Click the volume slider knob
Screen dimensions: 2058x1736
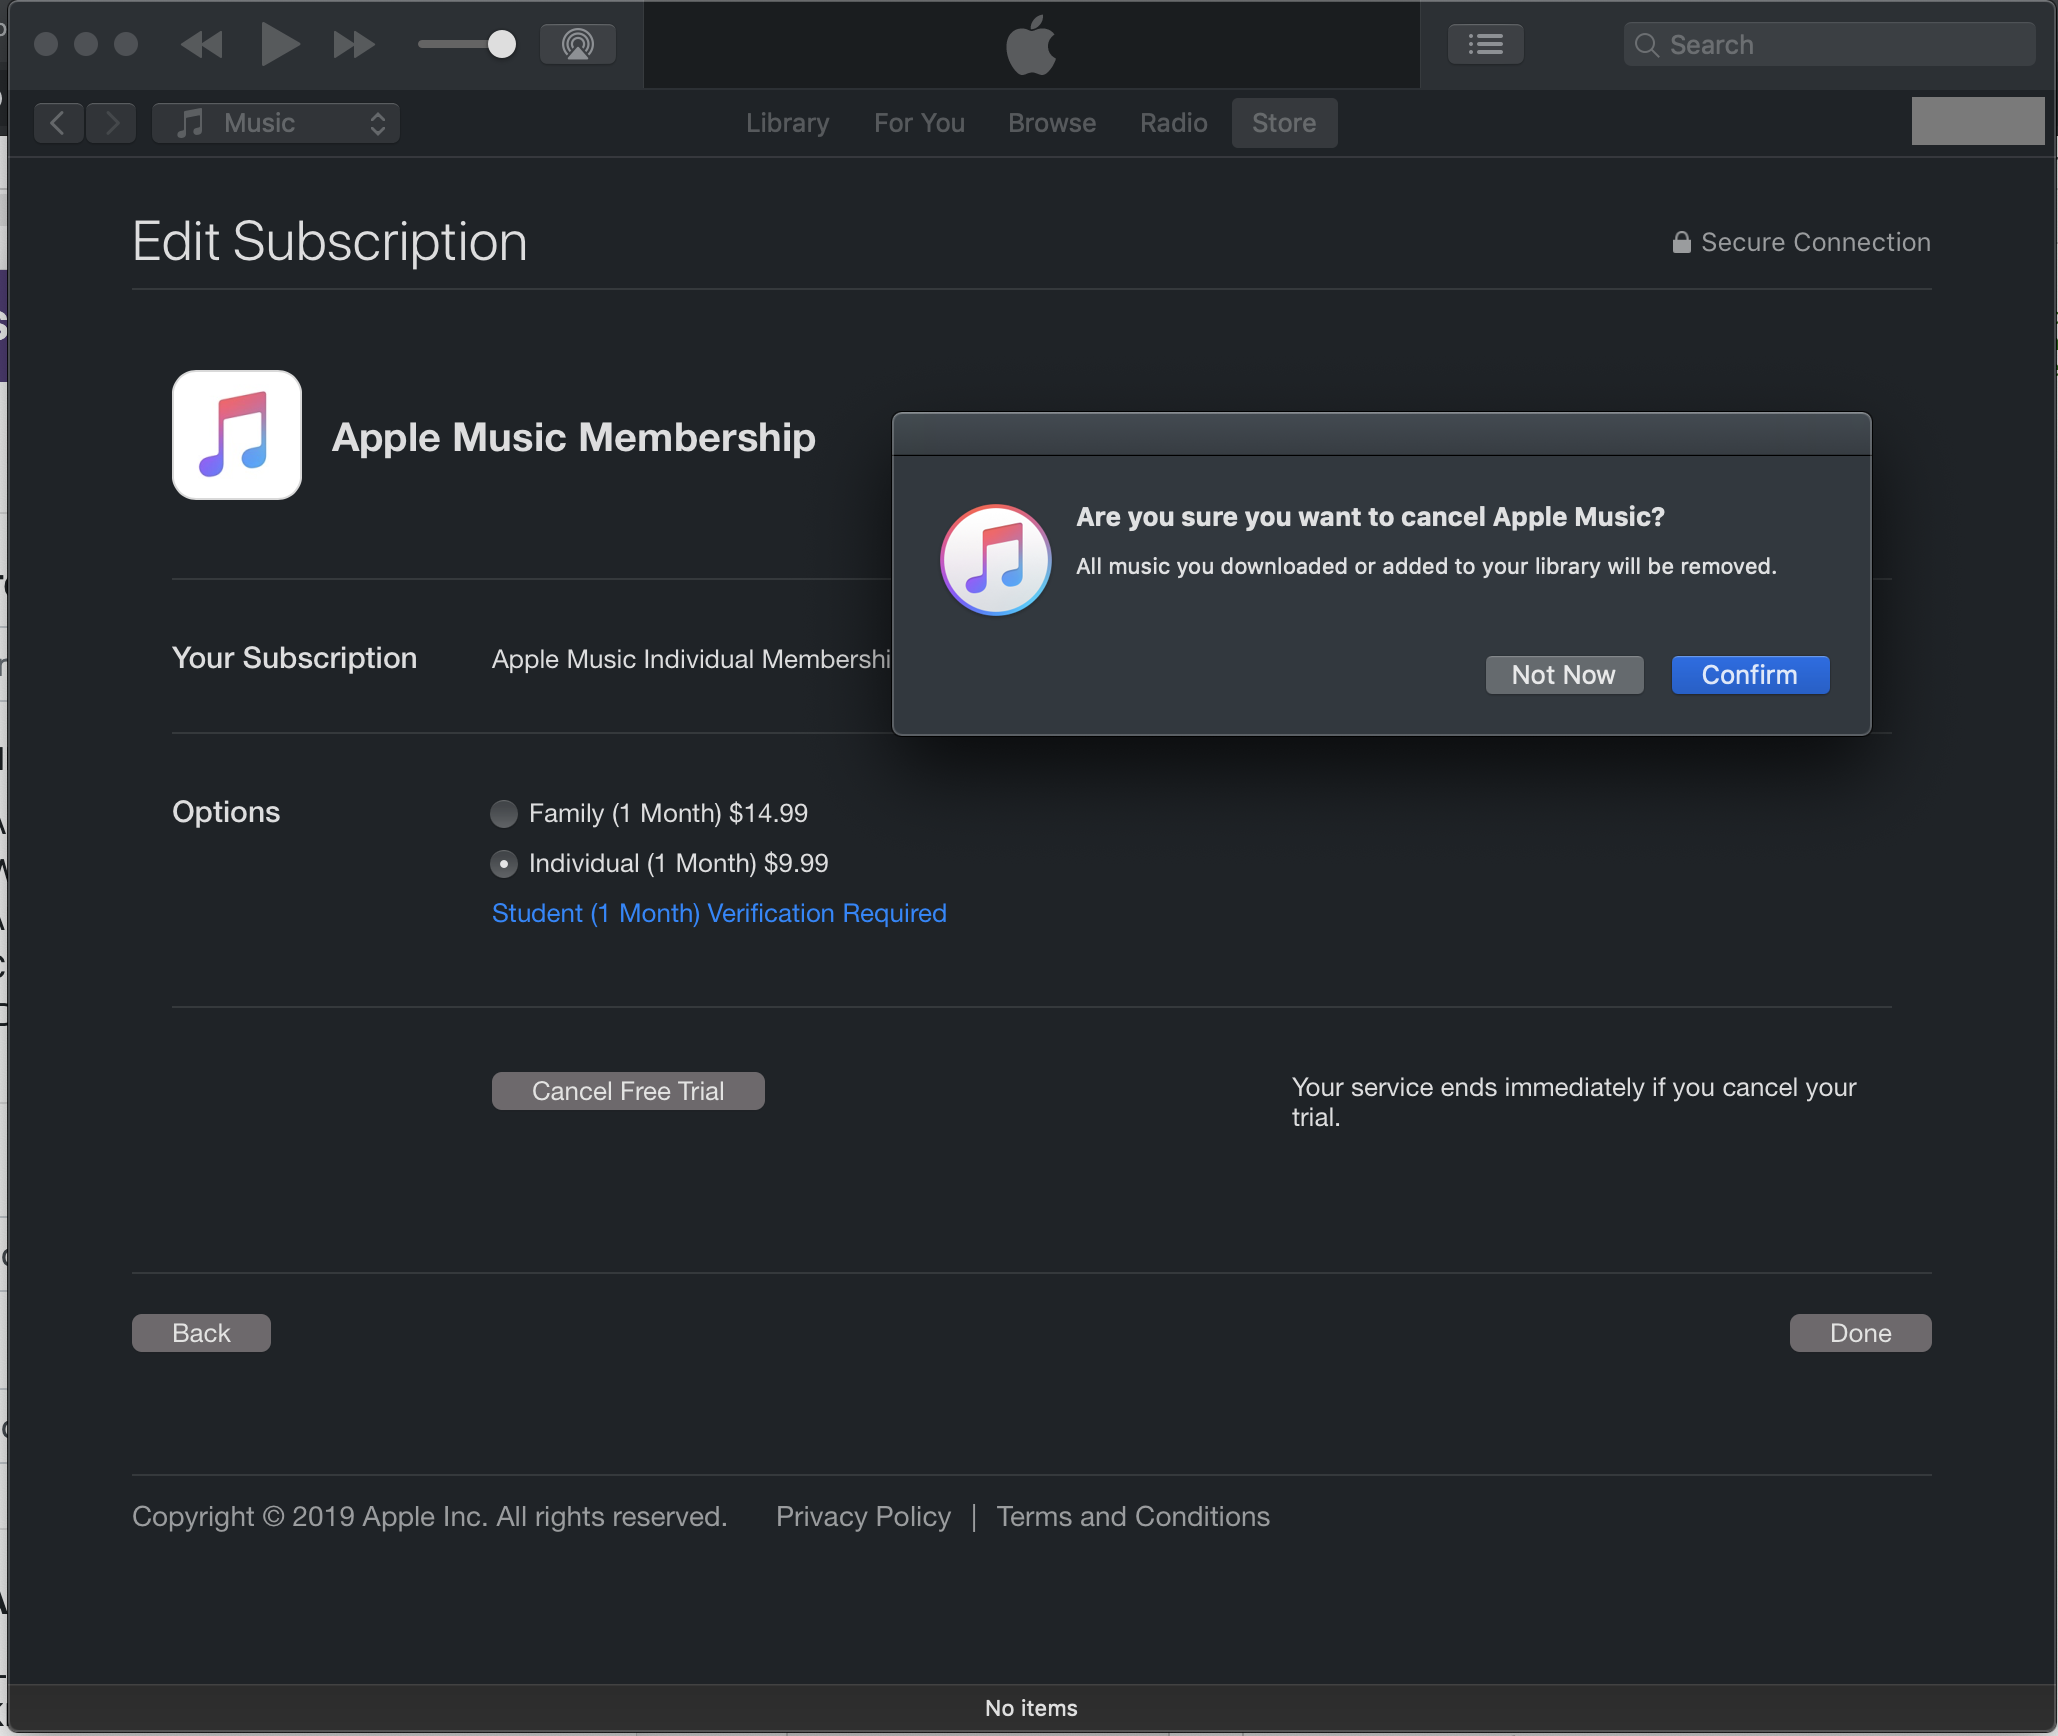pos(501,45)
